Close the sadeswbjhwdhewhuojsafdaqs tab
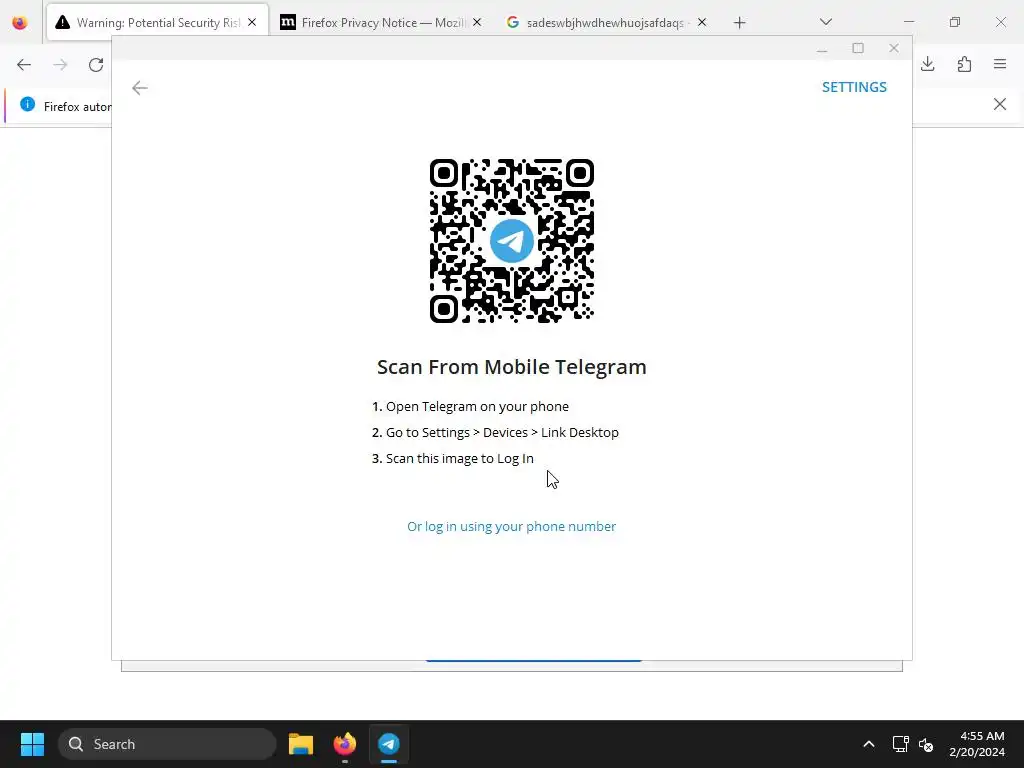 (x=702, y=23)
